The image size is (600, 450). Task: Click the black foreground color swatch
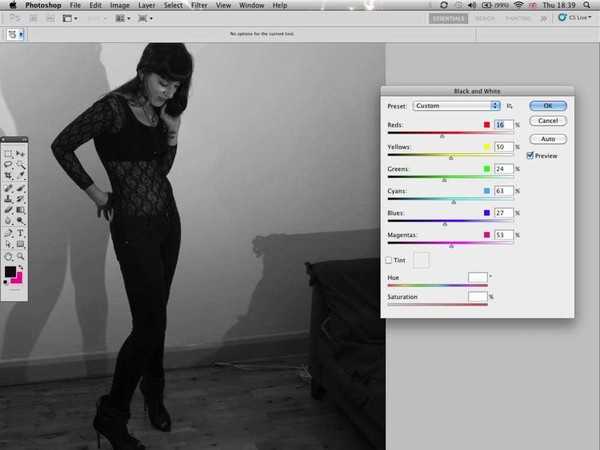(10, 271)
